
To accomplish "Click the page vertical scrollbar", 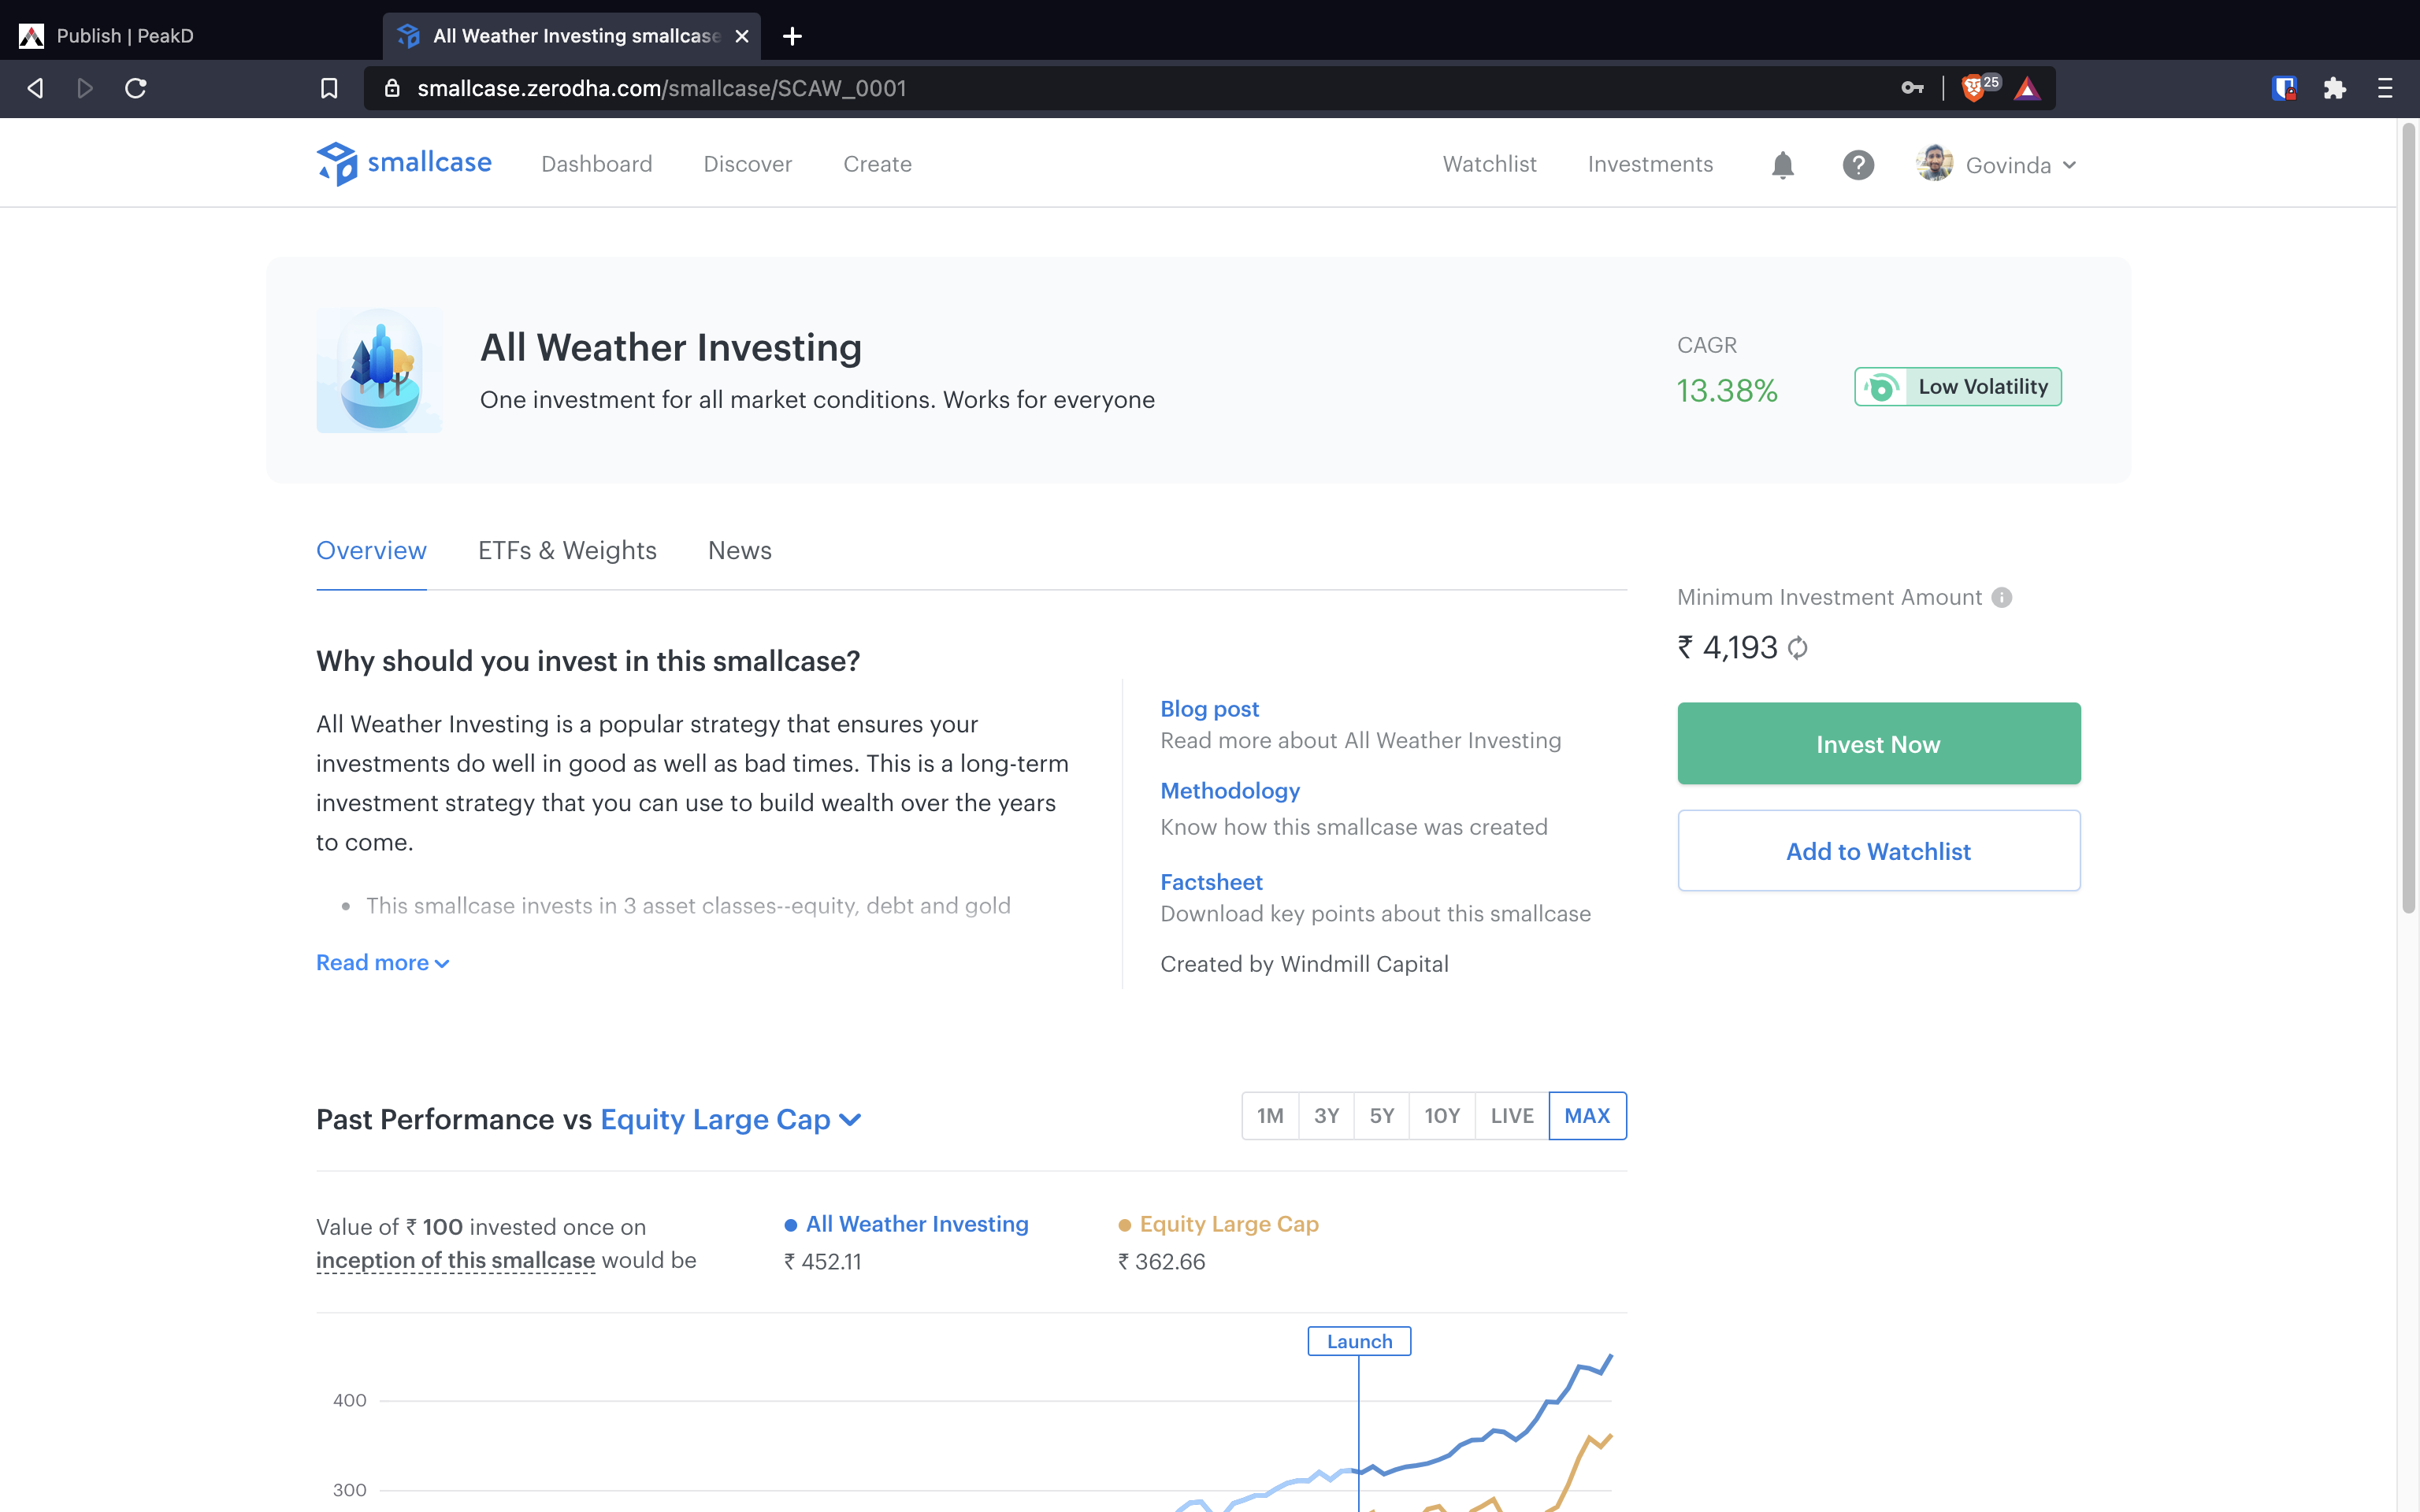I will point(2408,520).
